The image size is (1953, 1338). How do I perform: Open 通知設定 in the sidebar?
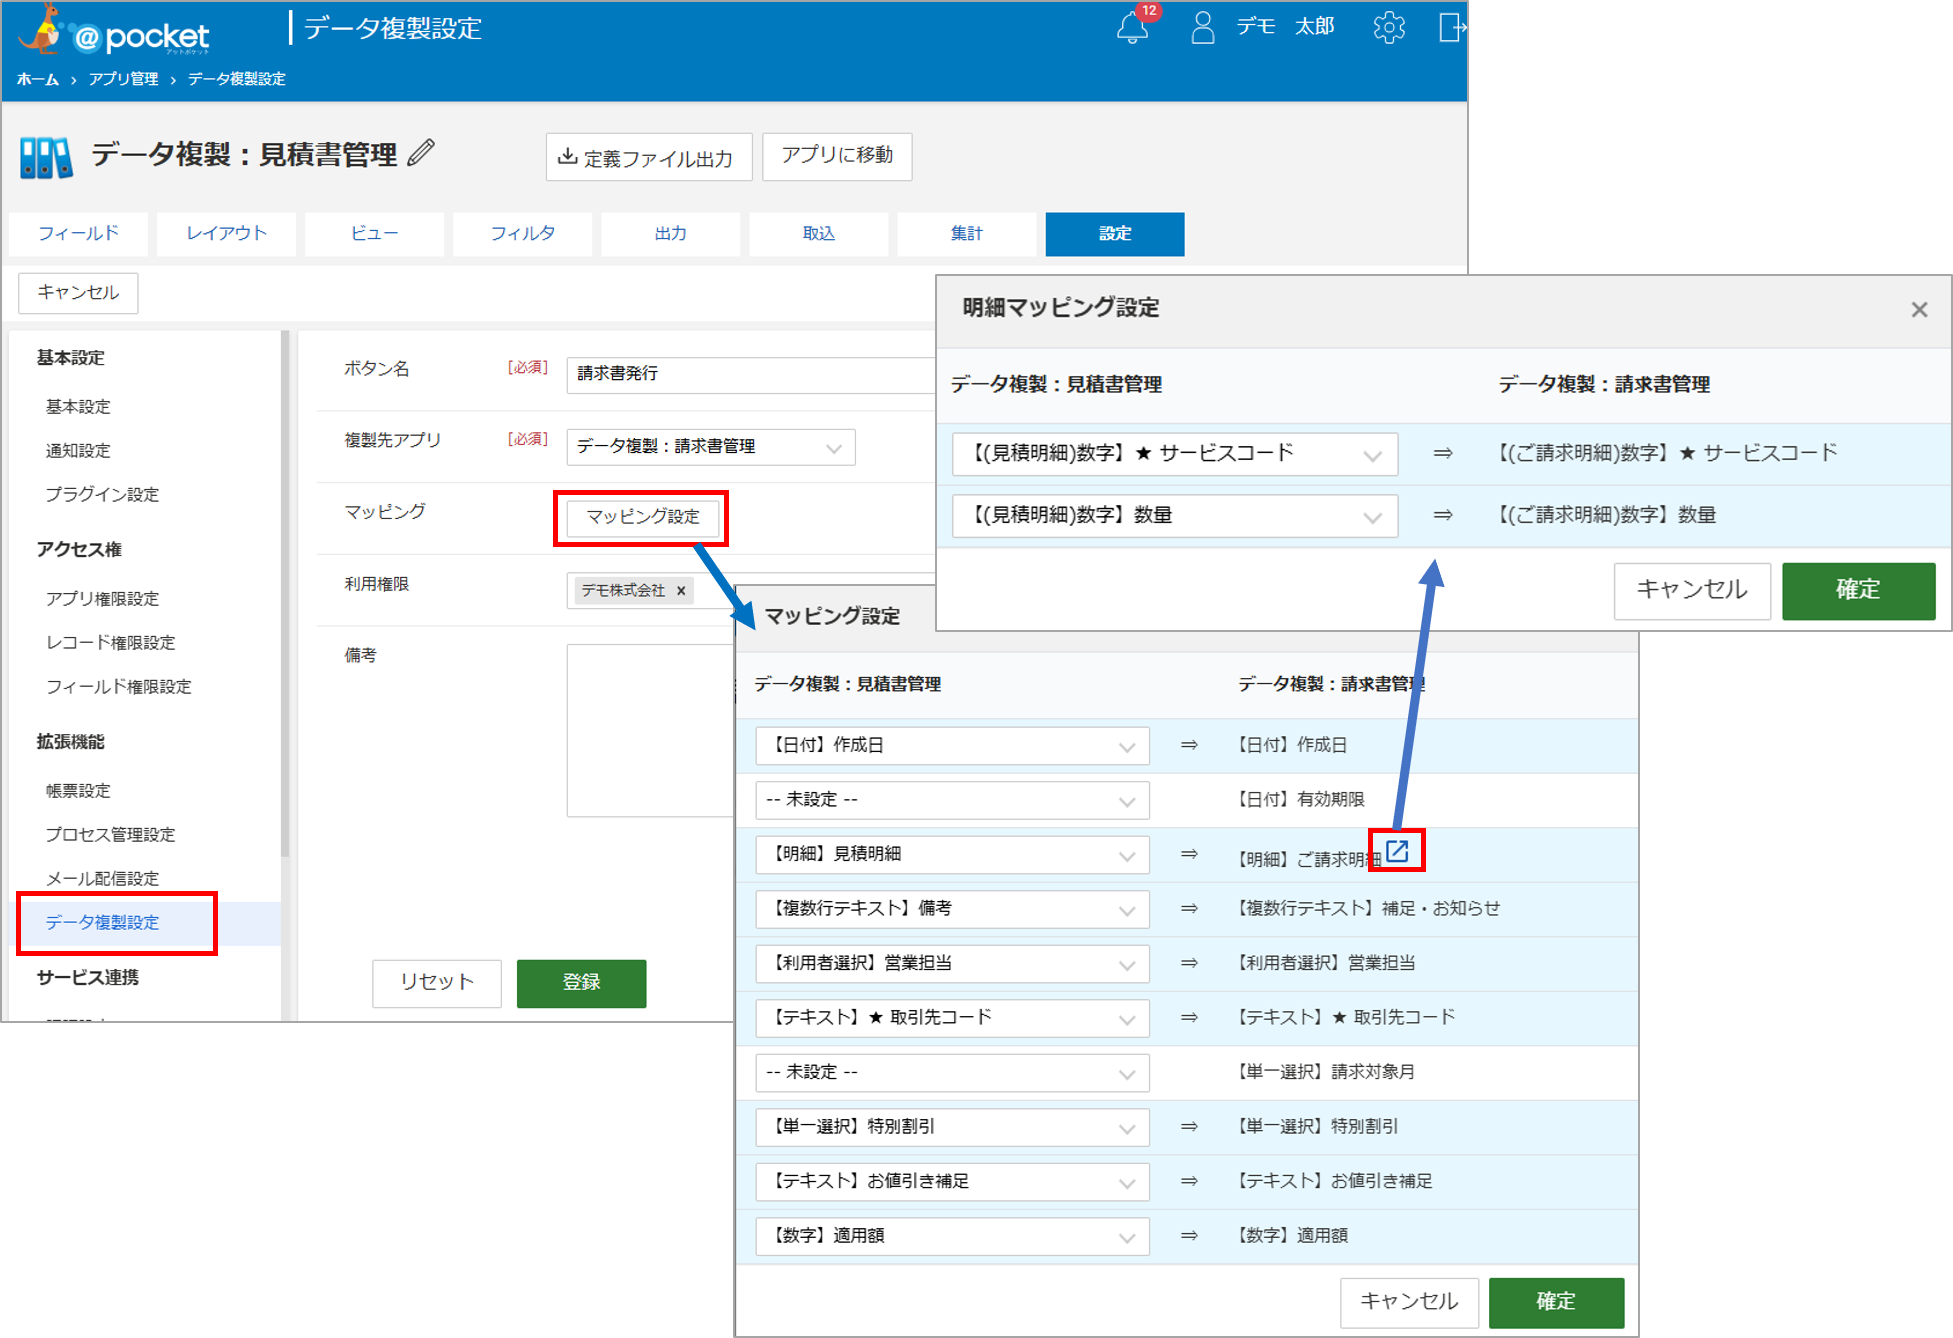tap(78, 451)
